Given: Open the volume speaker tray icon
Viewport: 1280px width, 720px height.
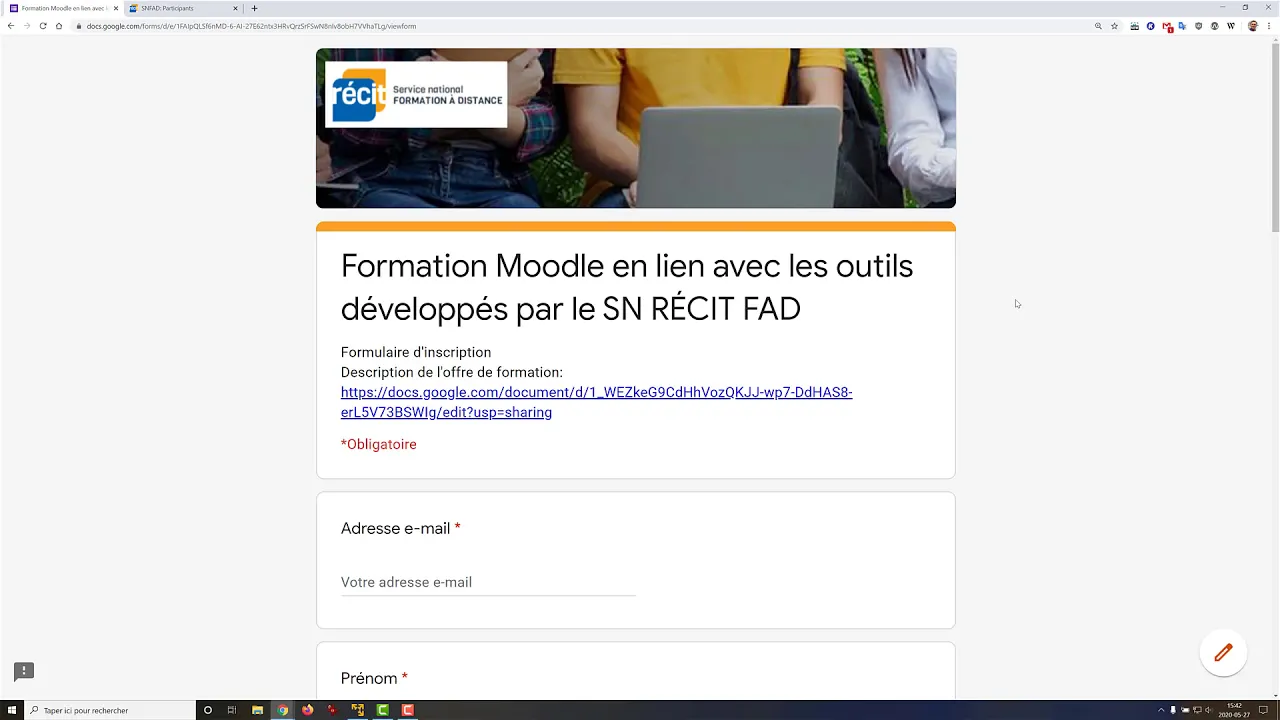Looking at the screenshot, I should [1208, 710].
